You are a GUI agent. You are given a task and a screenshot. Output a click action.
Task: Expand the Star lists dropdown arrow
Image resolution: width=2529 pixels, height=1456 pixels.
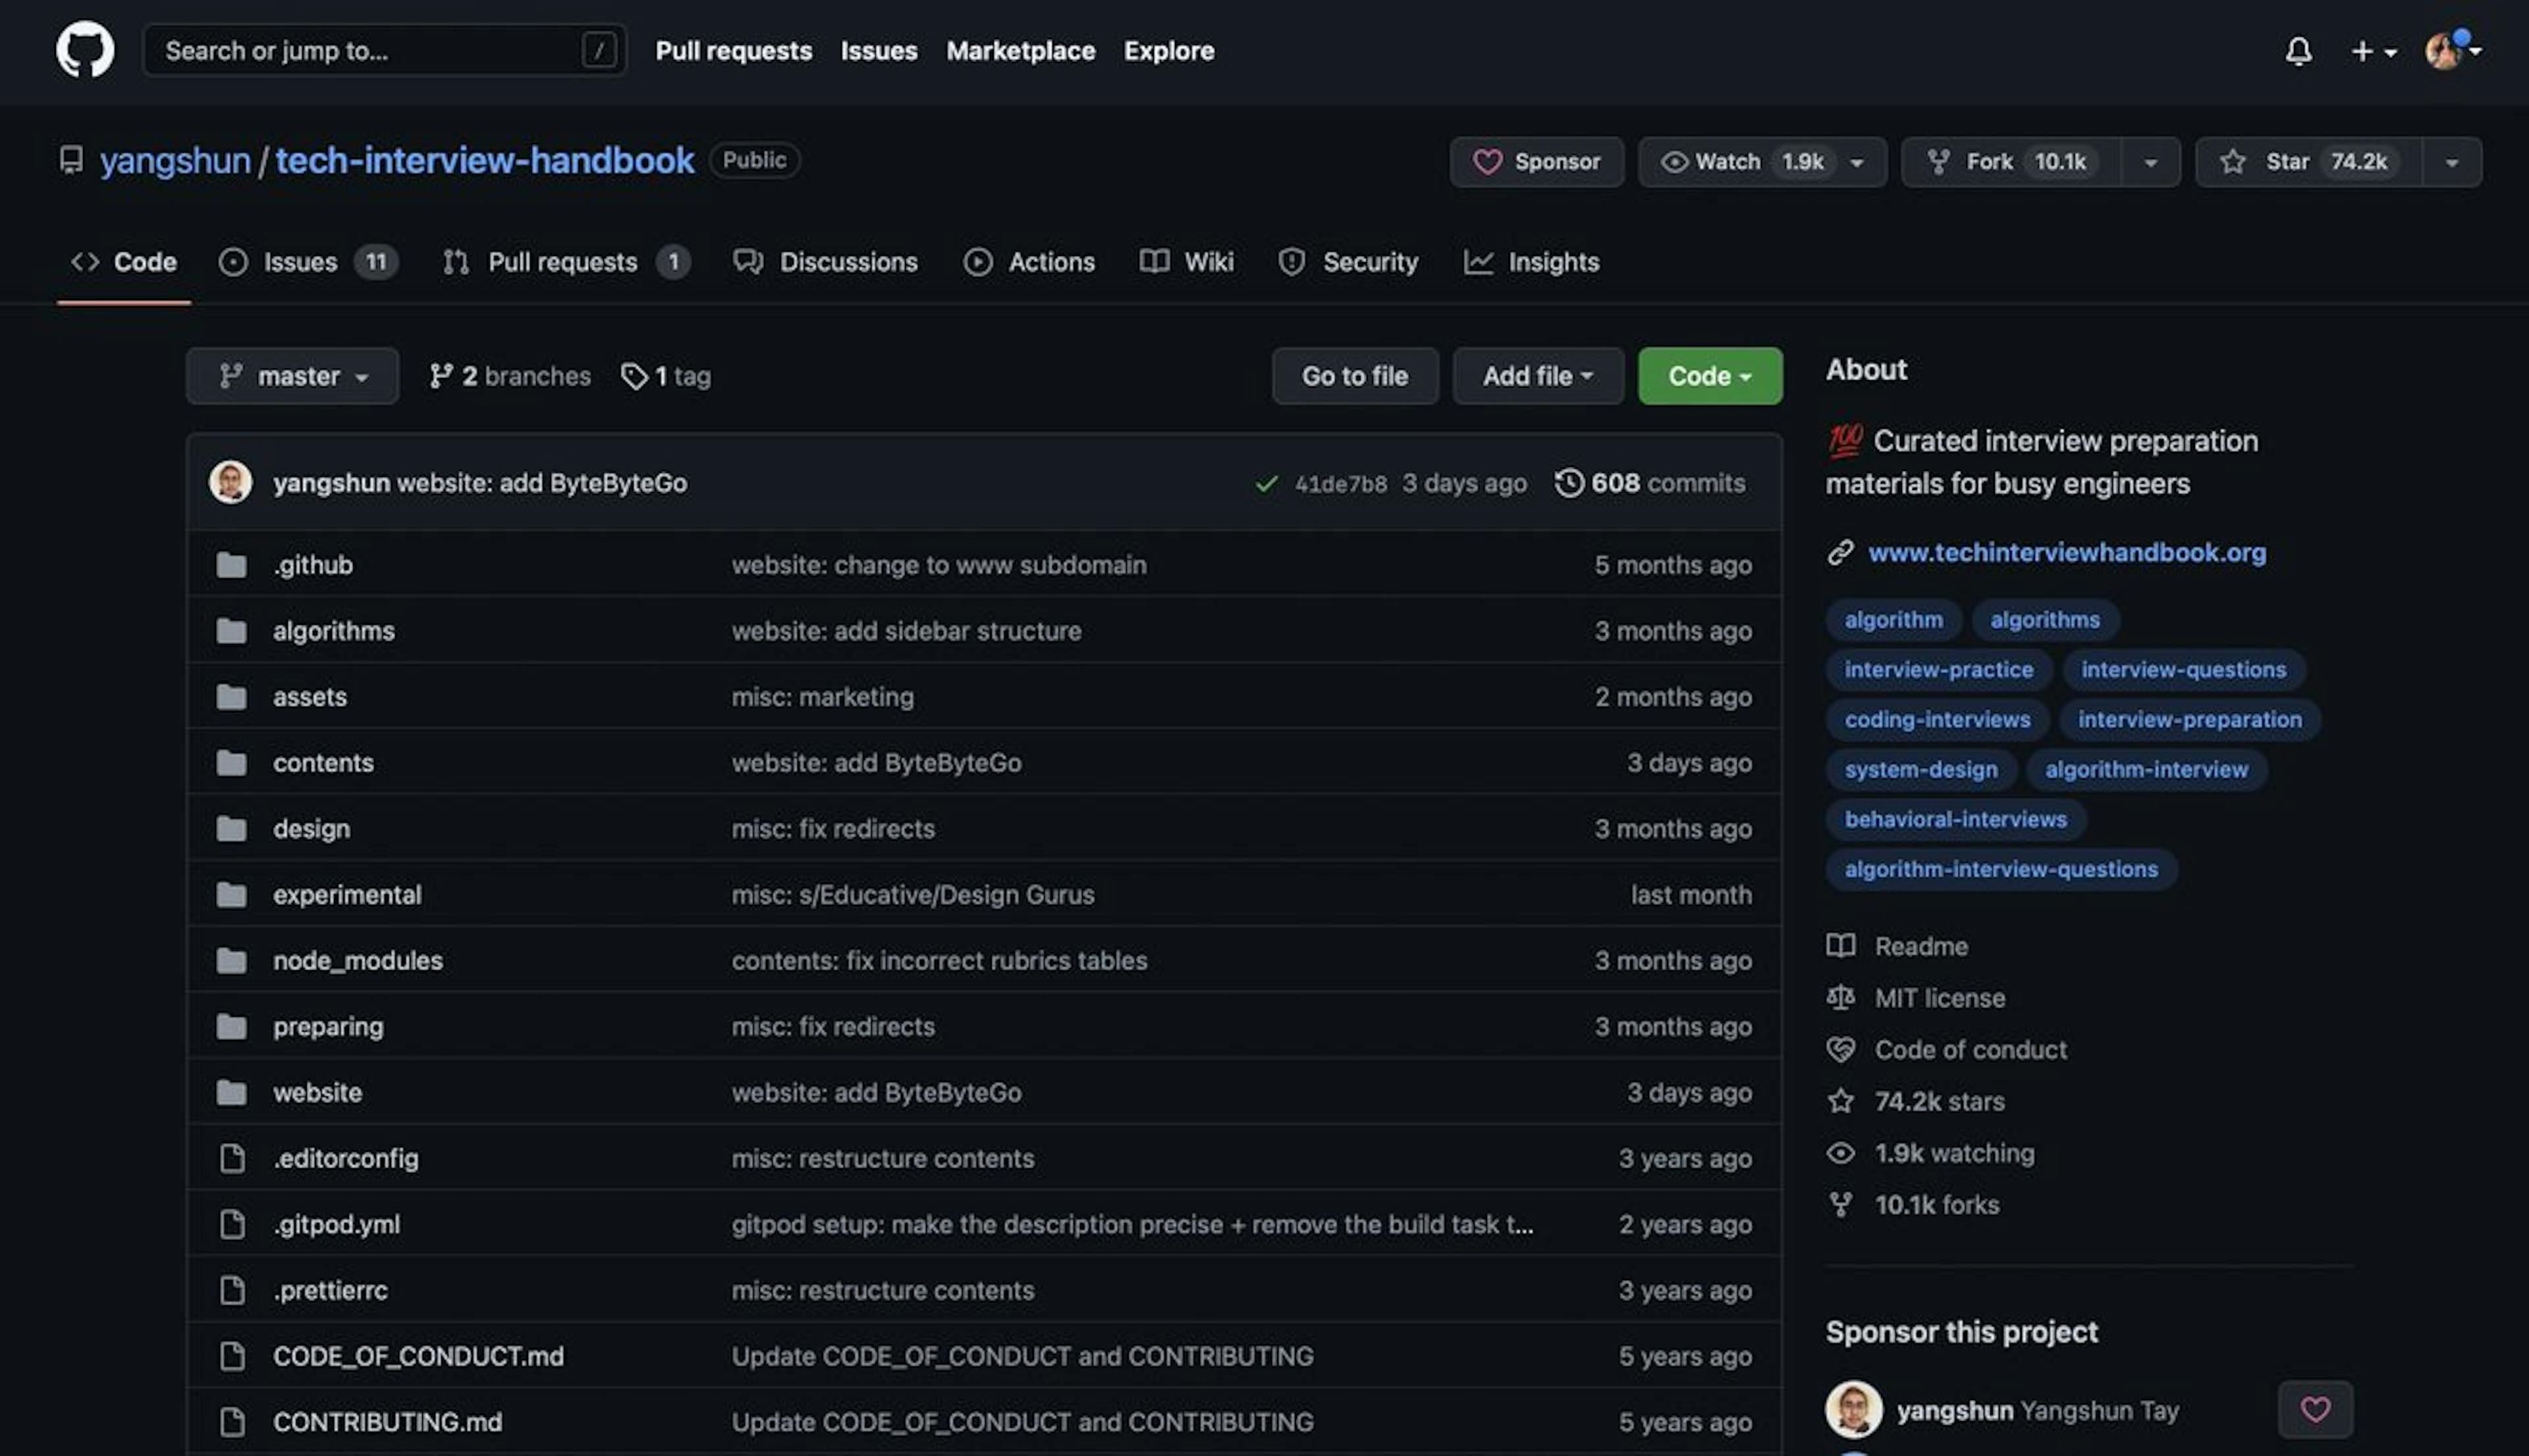pos(2452,162)
